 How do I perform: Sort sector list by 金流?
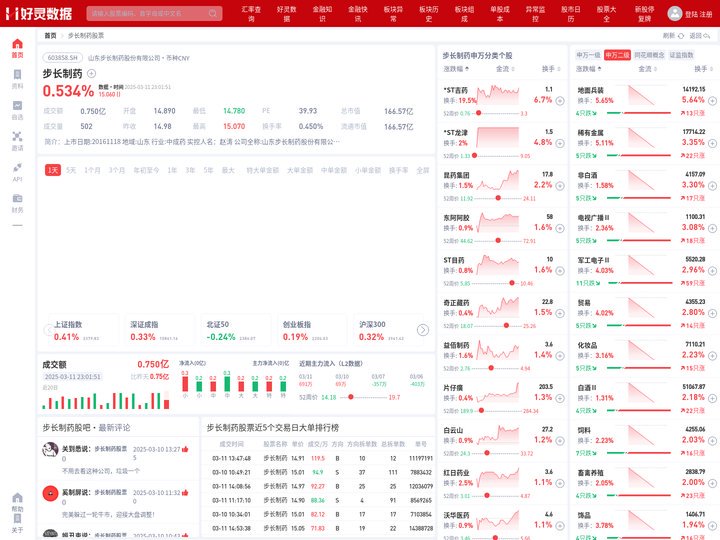(x=647, y=69)
